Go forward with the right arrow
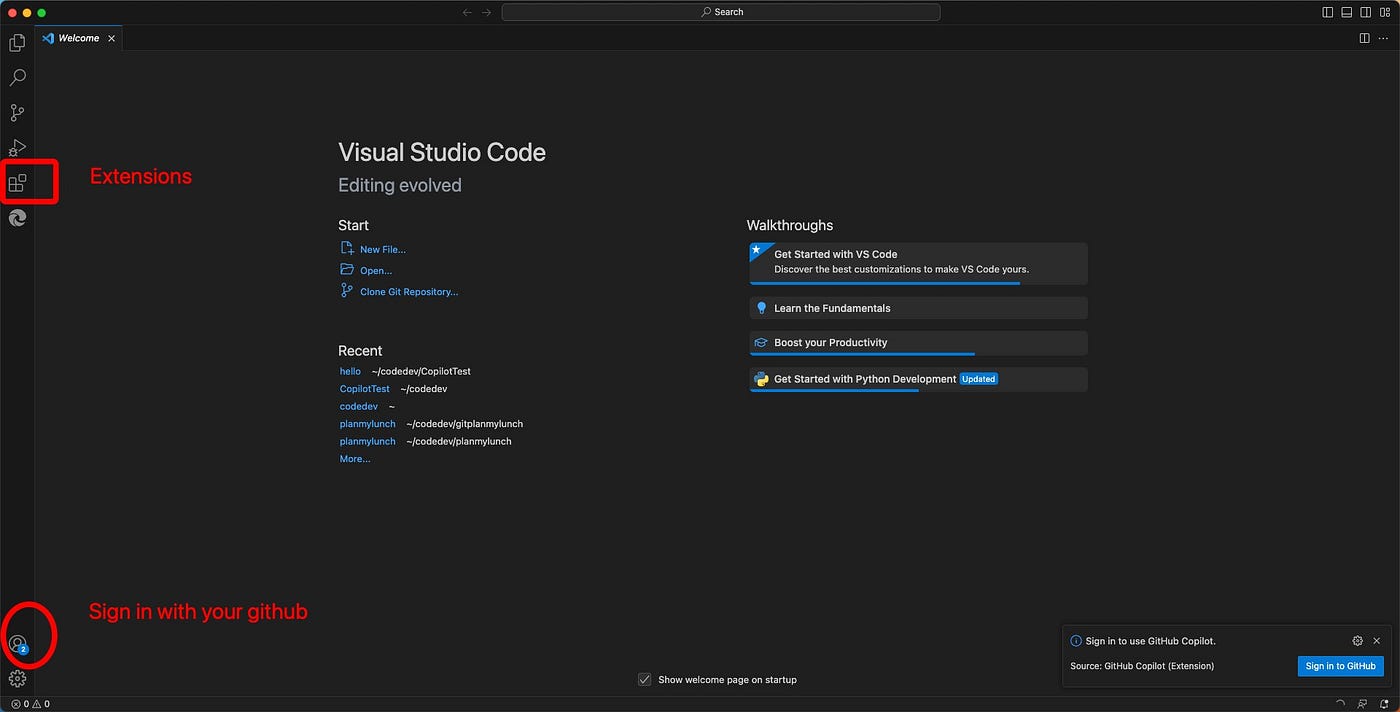 click(487, 12)
